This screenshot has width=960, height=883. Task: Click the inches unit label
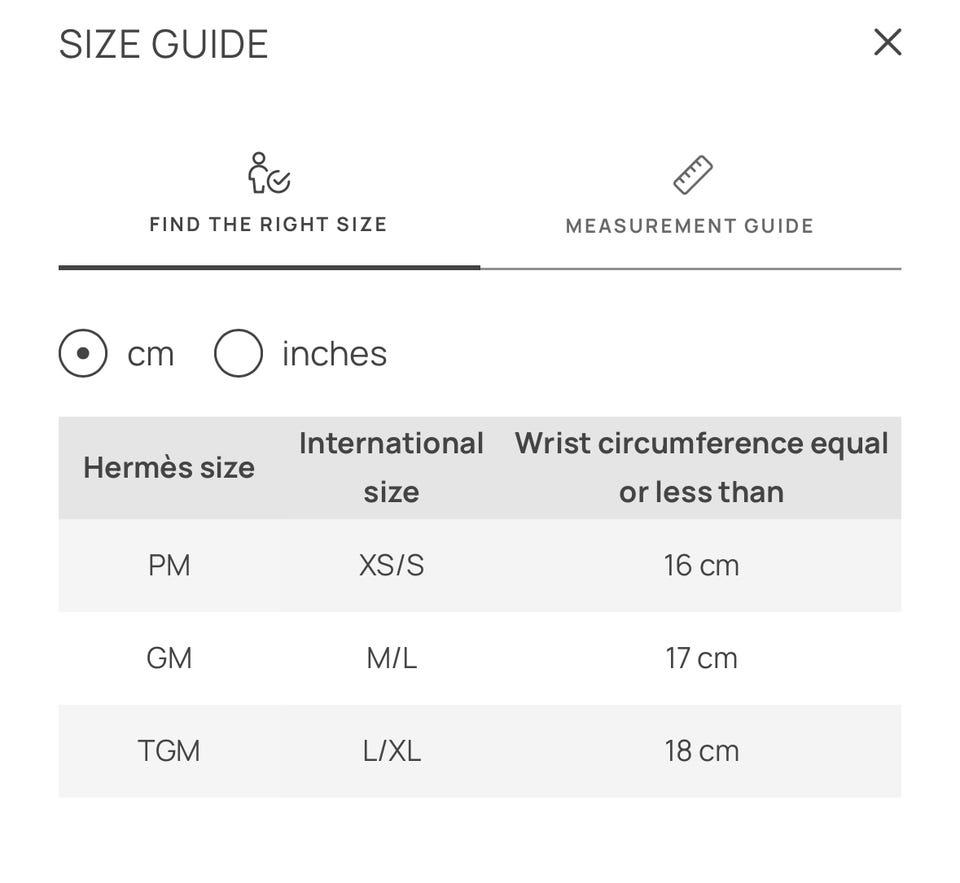point(334,354)
